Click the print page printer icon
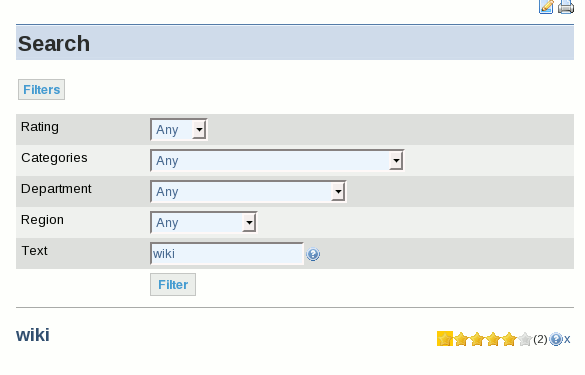Screen dimensions: 585x375 click(566, 6)
